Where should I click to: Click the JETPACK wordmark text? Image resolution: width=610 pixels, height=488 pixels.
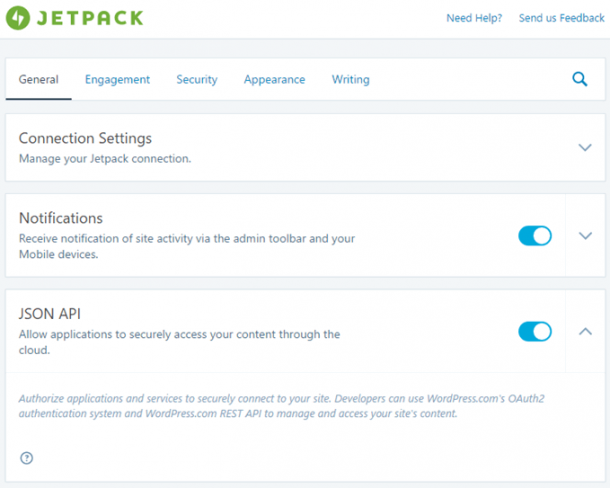pos(90,18)
